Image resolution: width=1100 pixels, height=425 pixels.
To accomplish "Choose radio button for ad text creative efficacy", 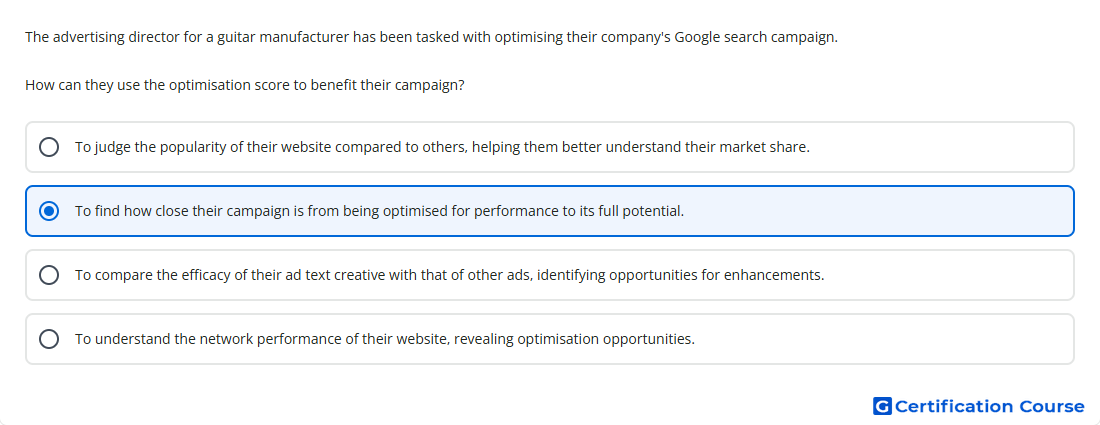I will [49, 275].
